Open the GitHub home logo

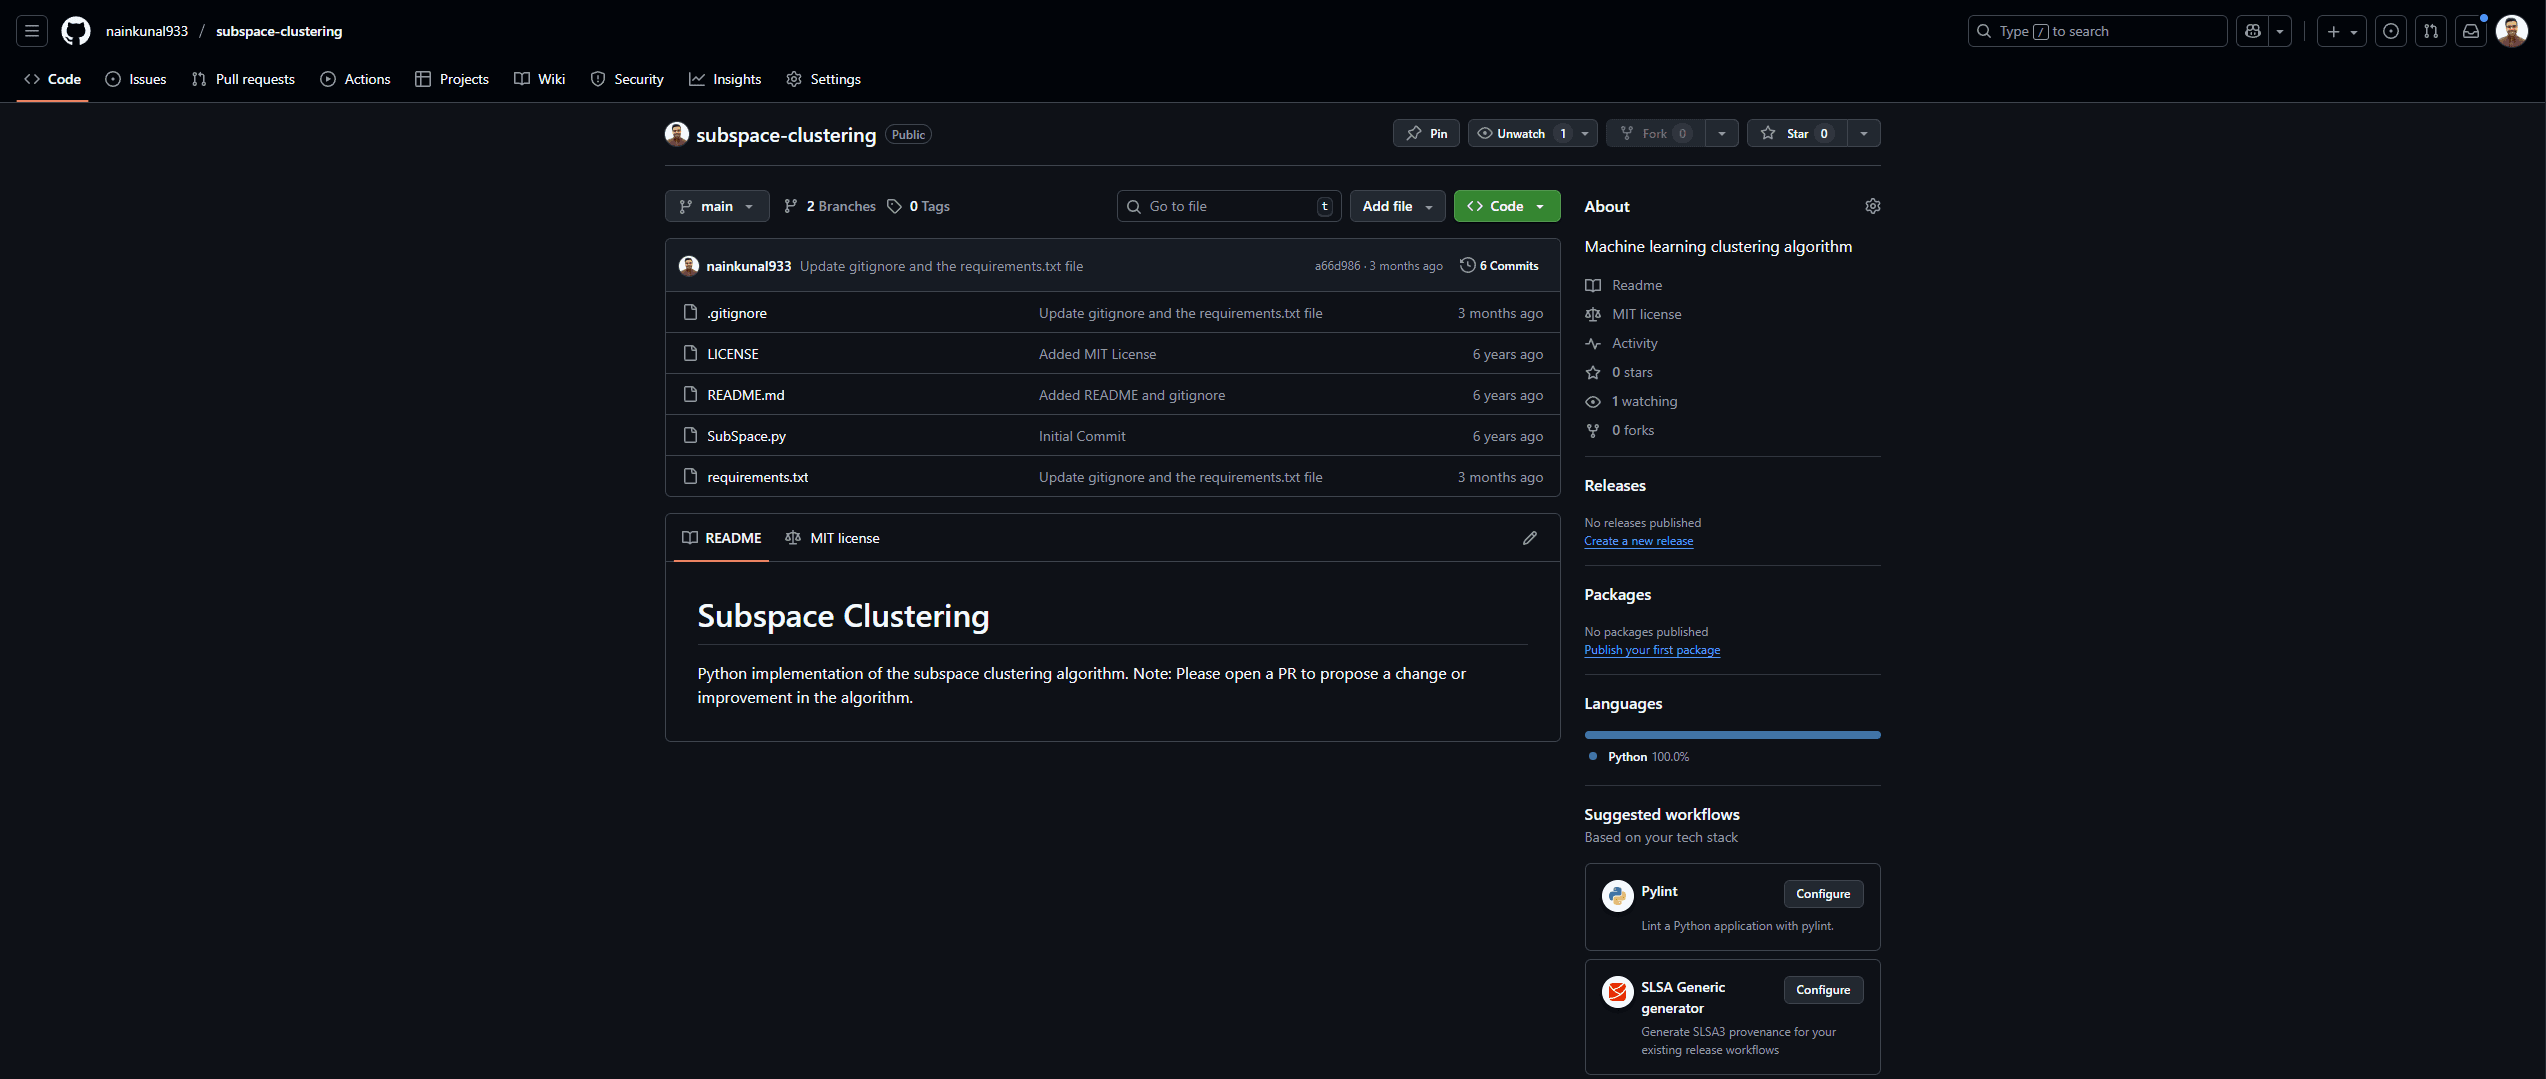(x=75, y=31)
